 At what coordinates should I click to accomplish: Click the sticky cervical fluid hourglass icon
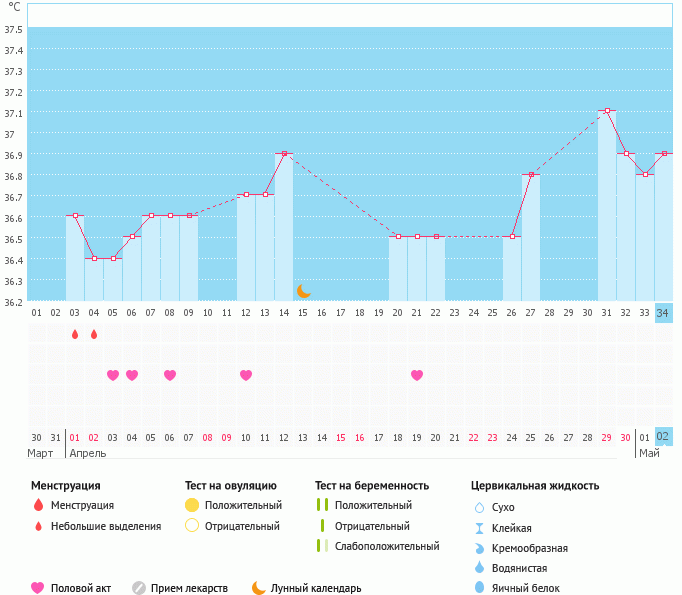[x=479, y=528]
